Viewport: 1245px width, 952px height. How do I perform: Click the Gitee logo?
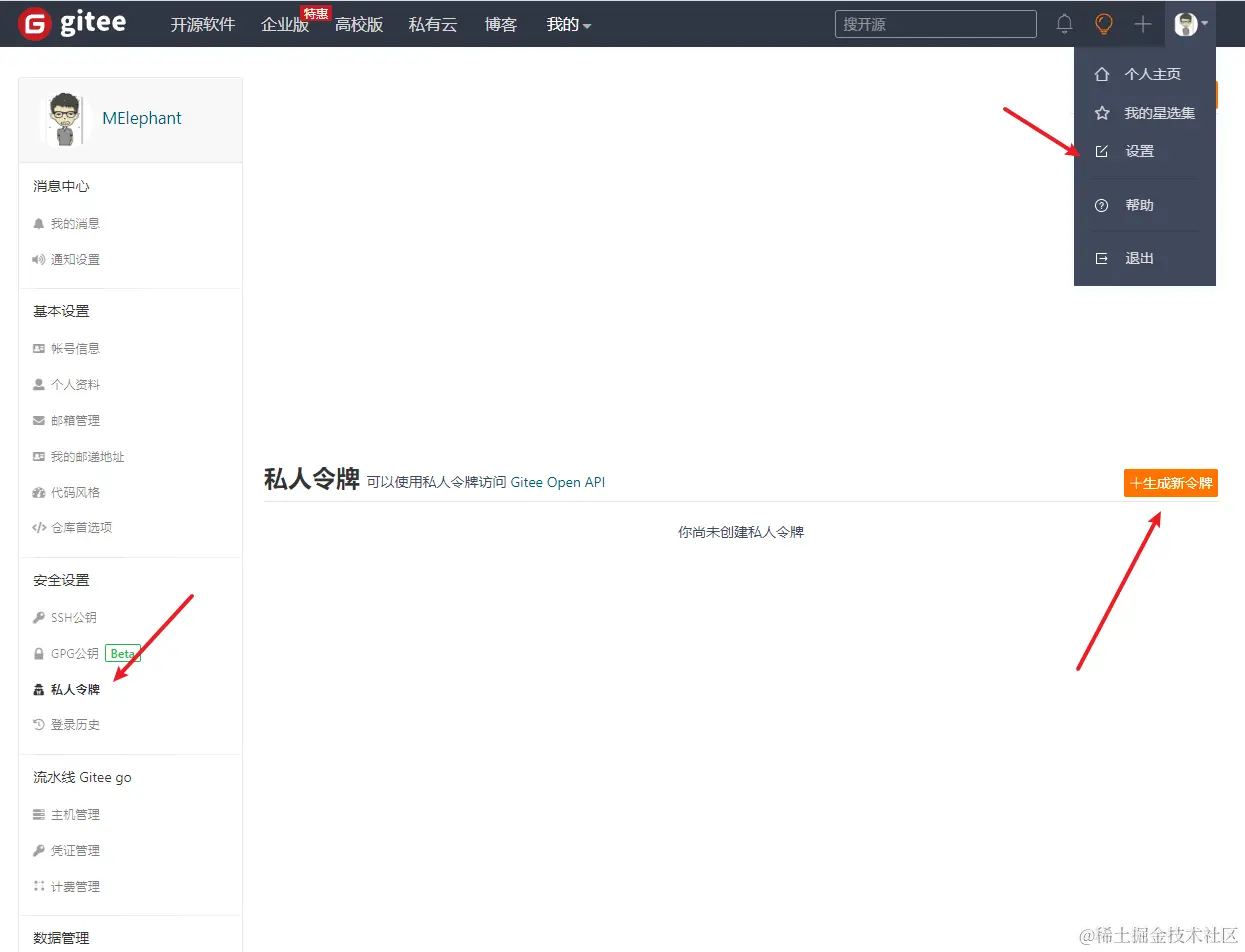[72, 23]
